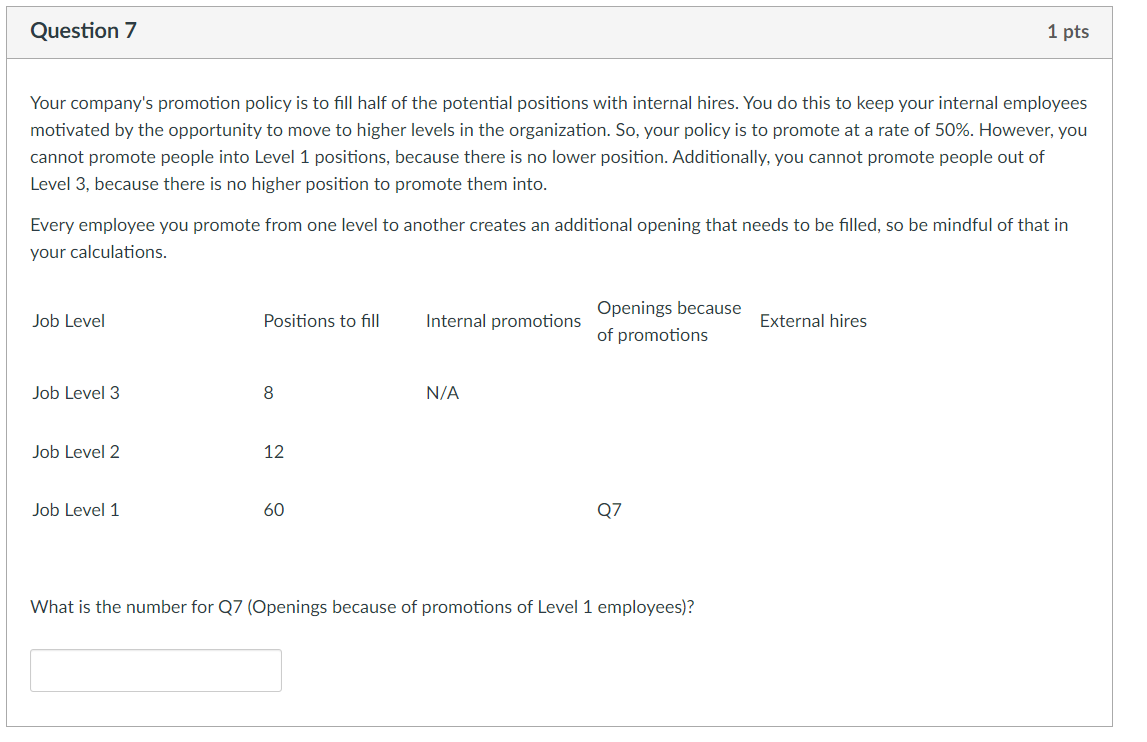Click the Q7 placeholder cell

click(x=608, y=509)
